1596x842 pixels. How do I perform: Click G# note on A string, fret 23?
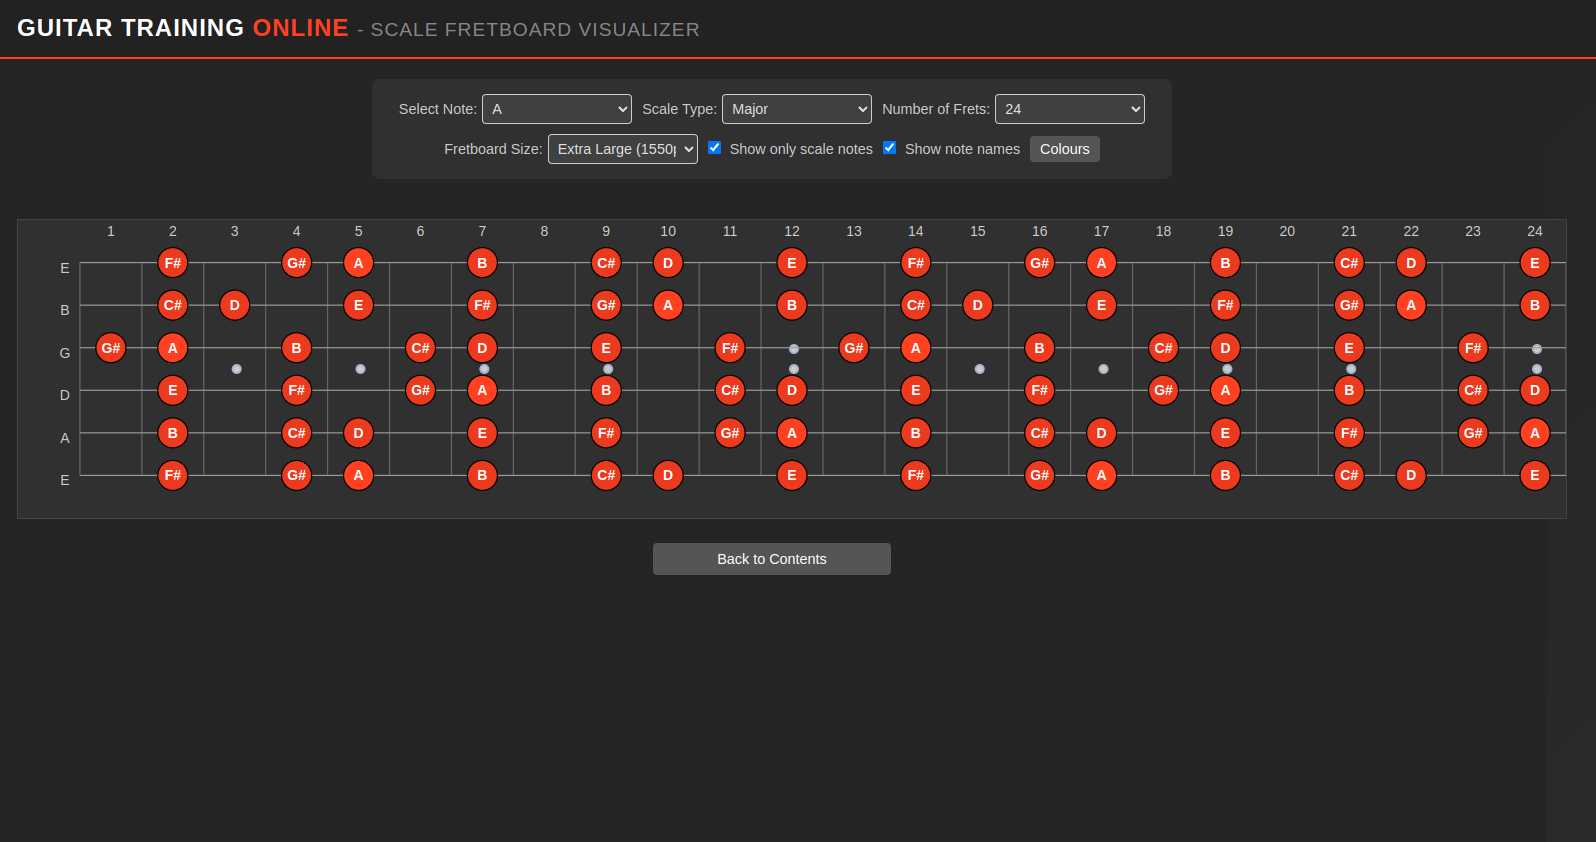pos(1473,433)
